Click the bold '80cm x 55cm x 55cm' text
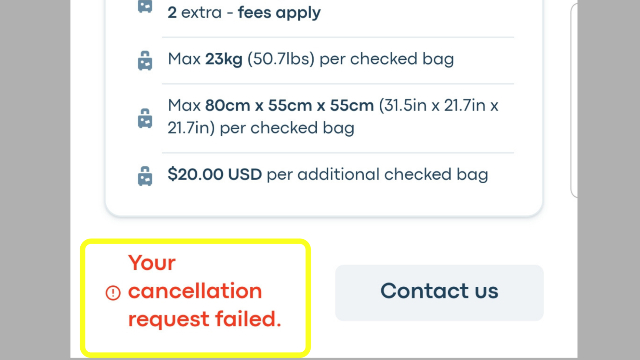 (x=289, y=105)
